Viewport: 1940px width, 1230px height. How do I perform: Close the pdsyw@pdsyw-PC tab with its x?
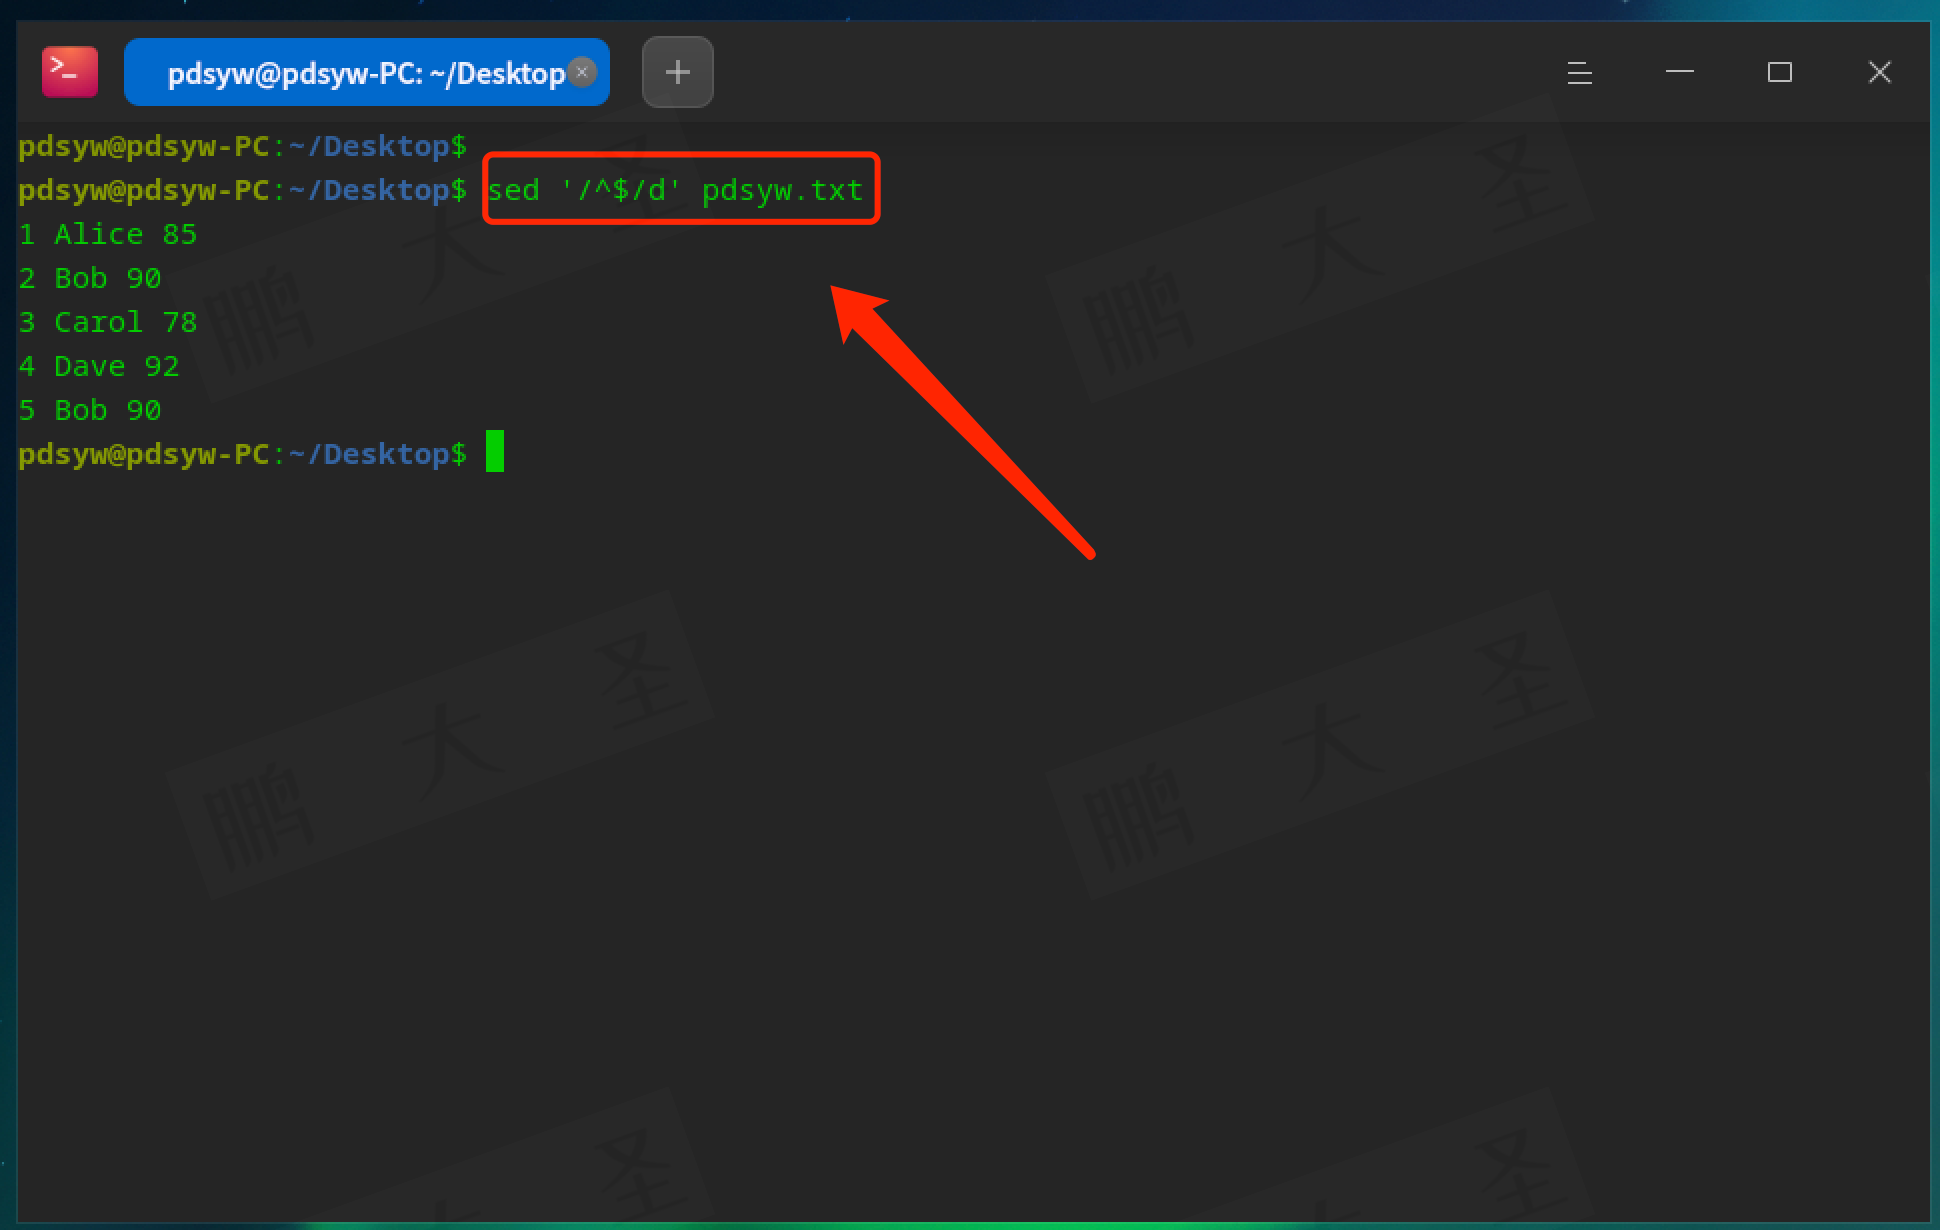[582, 72]
